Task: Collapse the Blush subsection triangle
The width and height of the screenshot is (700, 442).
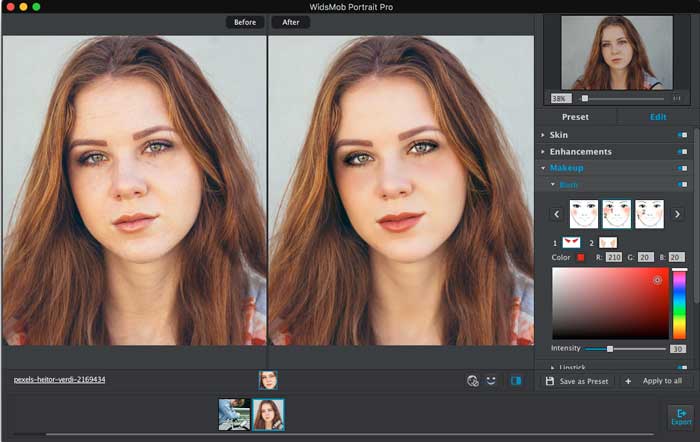Action: point(553,184)
